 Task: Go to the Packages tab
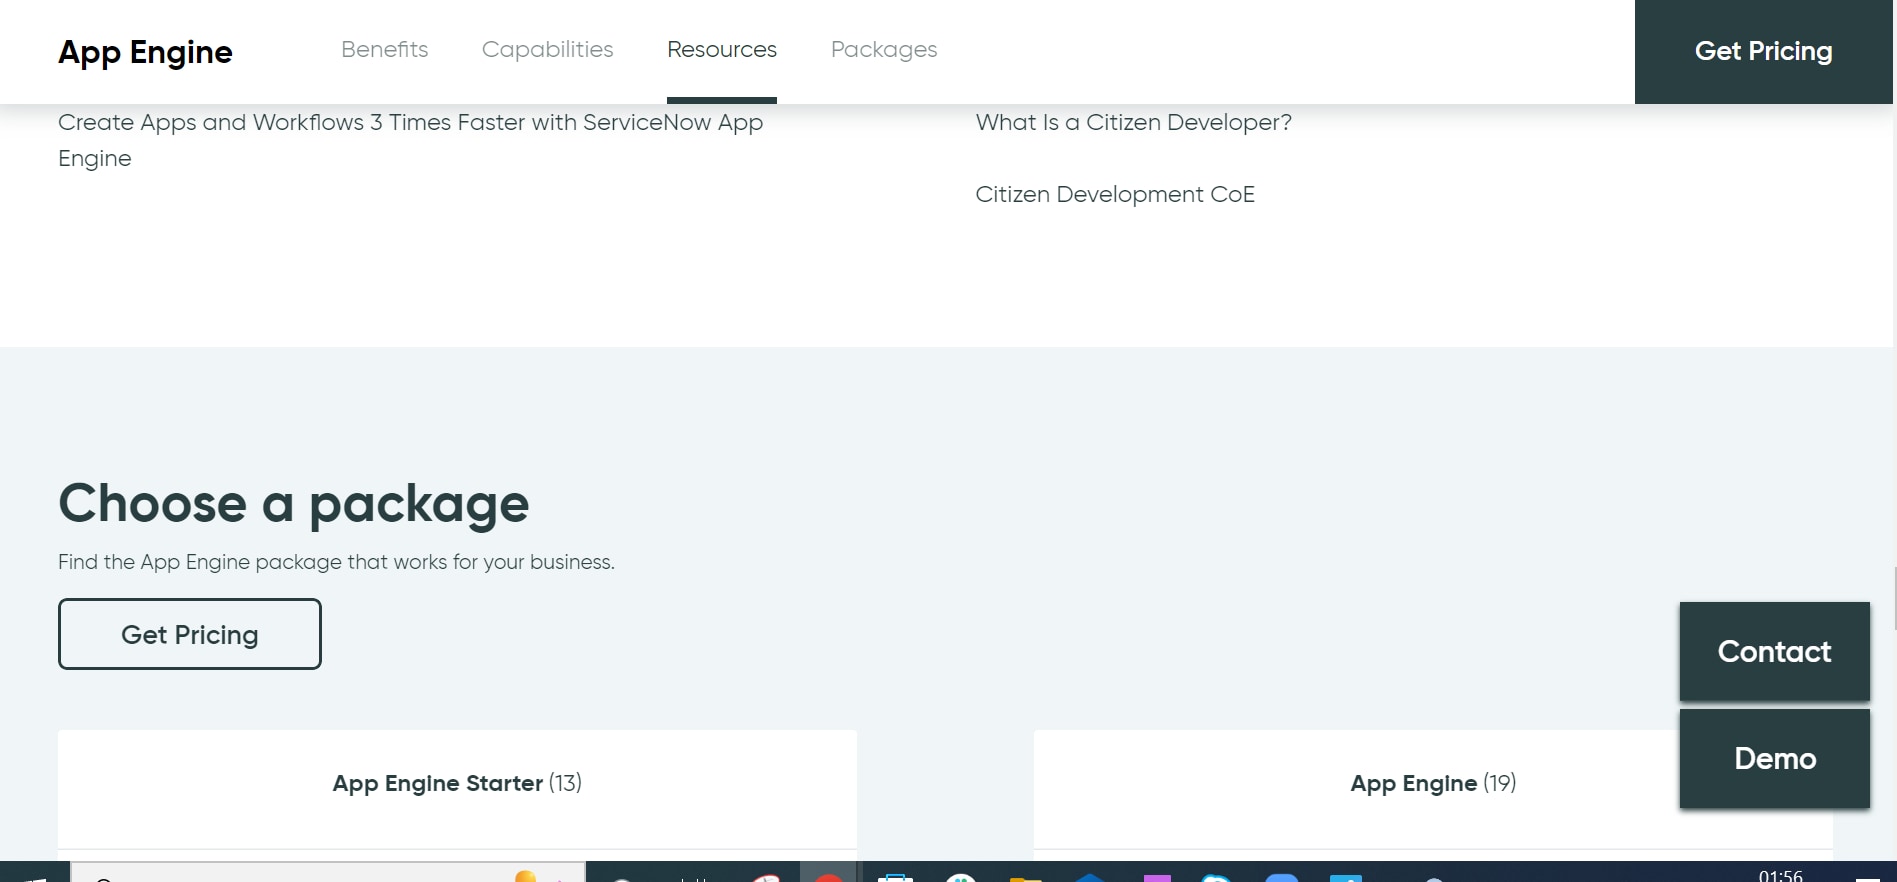[884, 50]
